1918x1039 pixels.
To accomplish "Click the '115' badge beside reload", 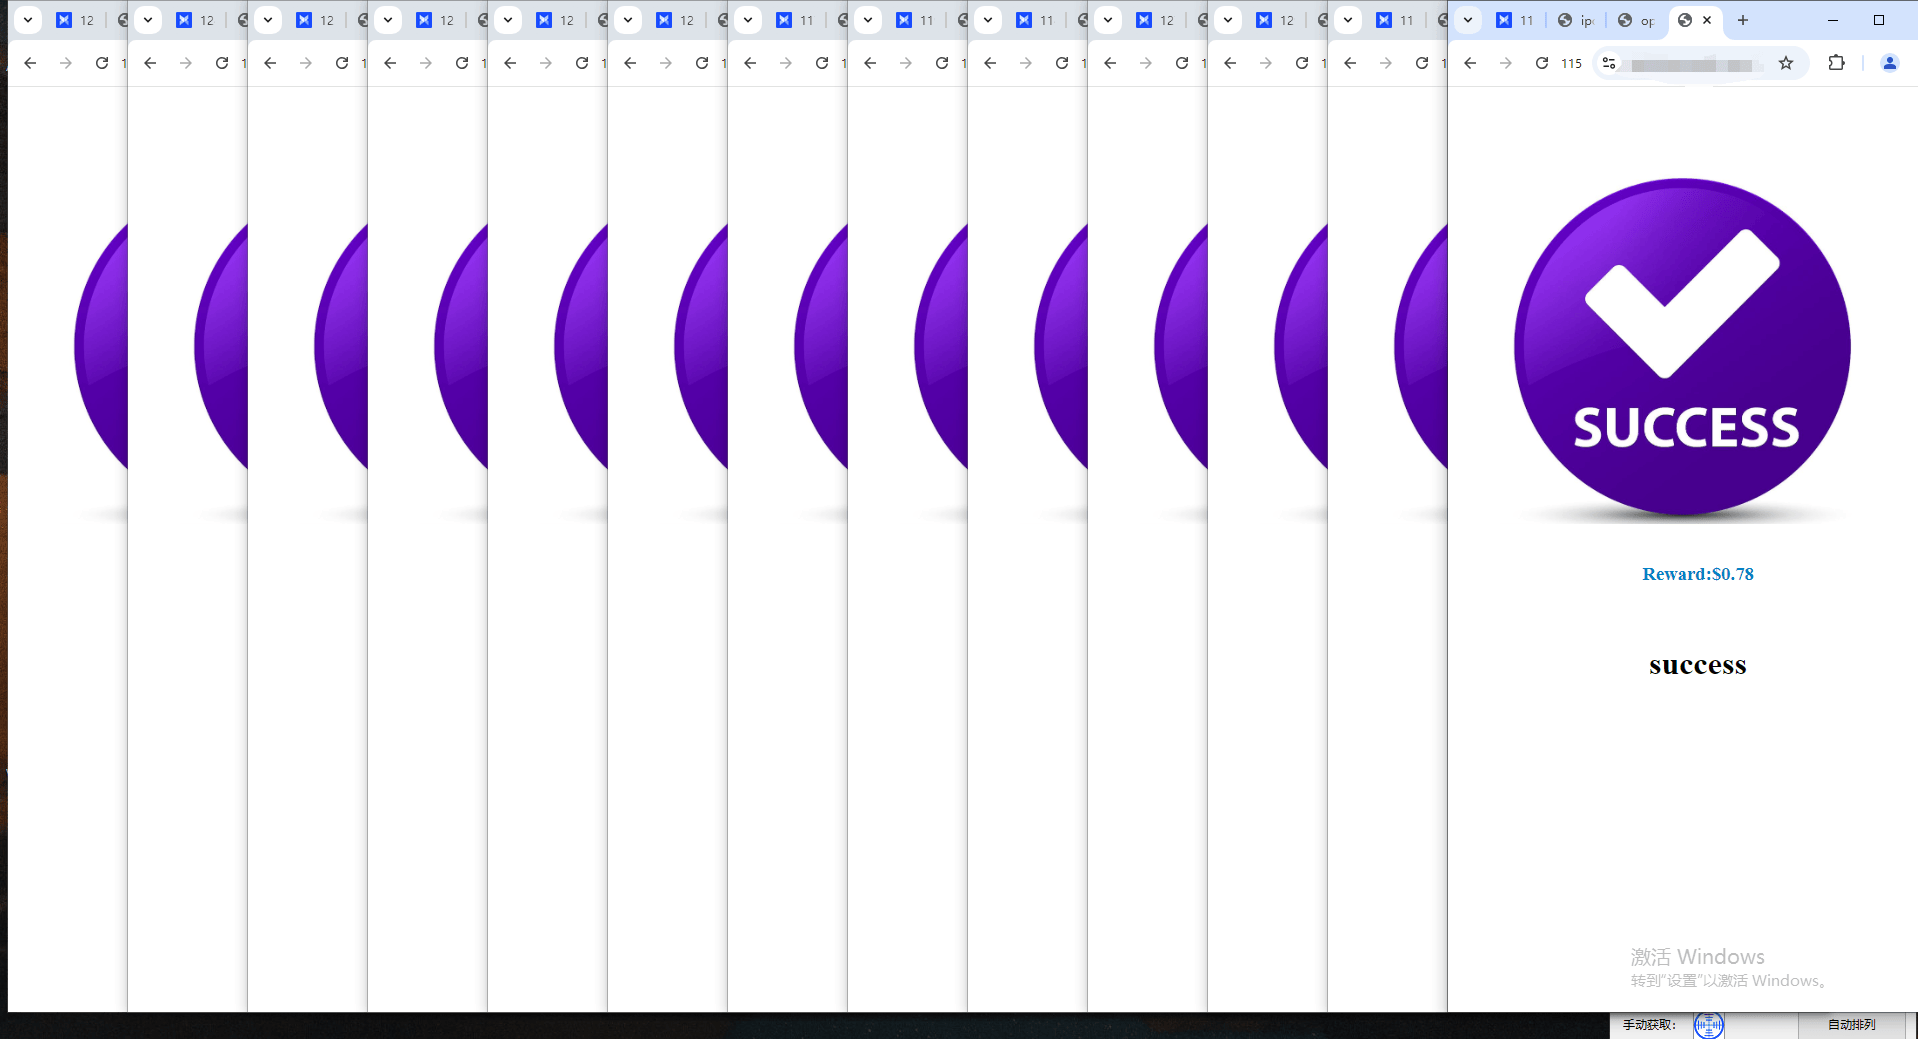I will coord(1572,63).
